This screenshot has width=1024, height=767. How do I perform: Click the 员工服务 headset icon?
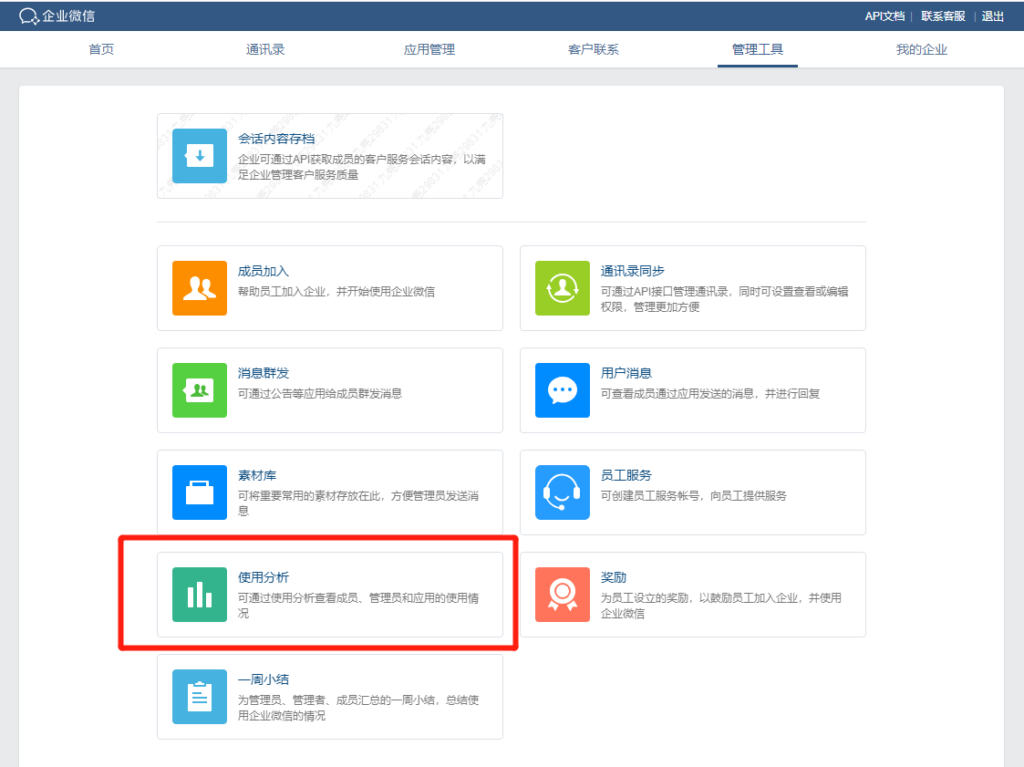(x=562, y=492)
